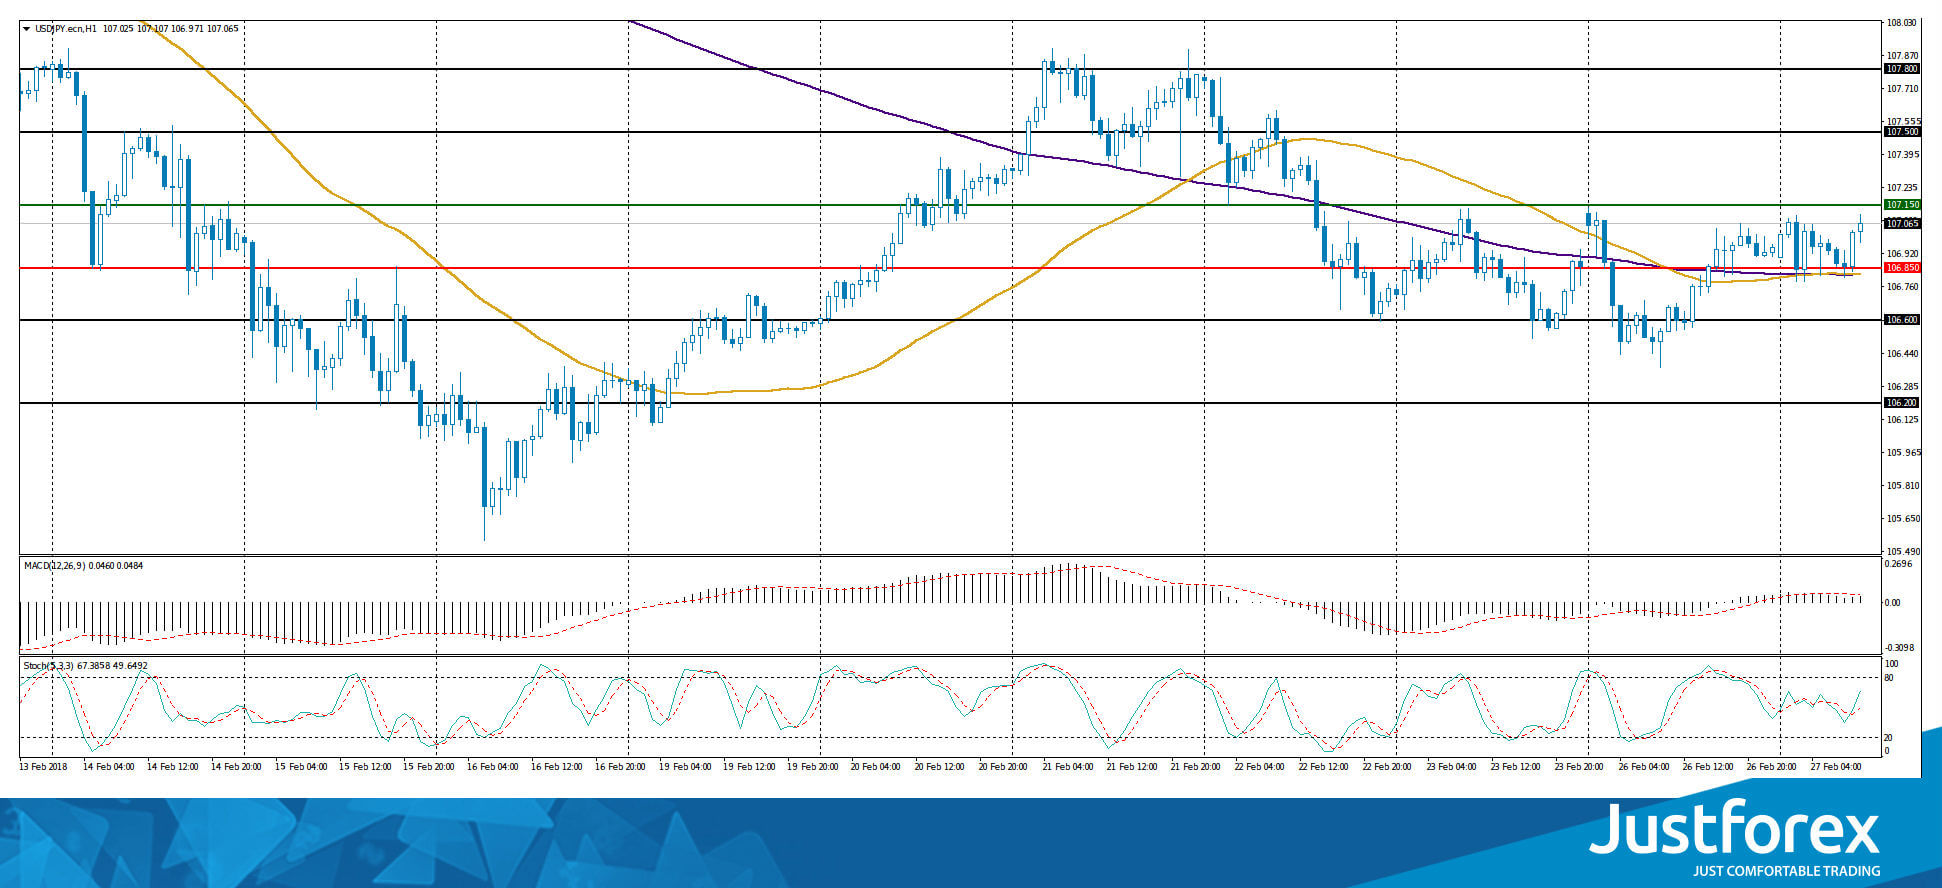The height and width of the screenshot is (888, 1942).
Task: Click the MACD scale value 0.2696
Action: pyautogui.click(x=1899, y=564)
